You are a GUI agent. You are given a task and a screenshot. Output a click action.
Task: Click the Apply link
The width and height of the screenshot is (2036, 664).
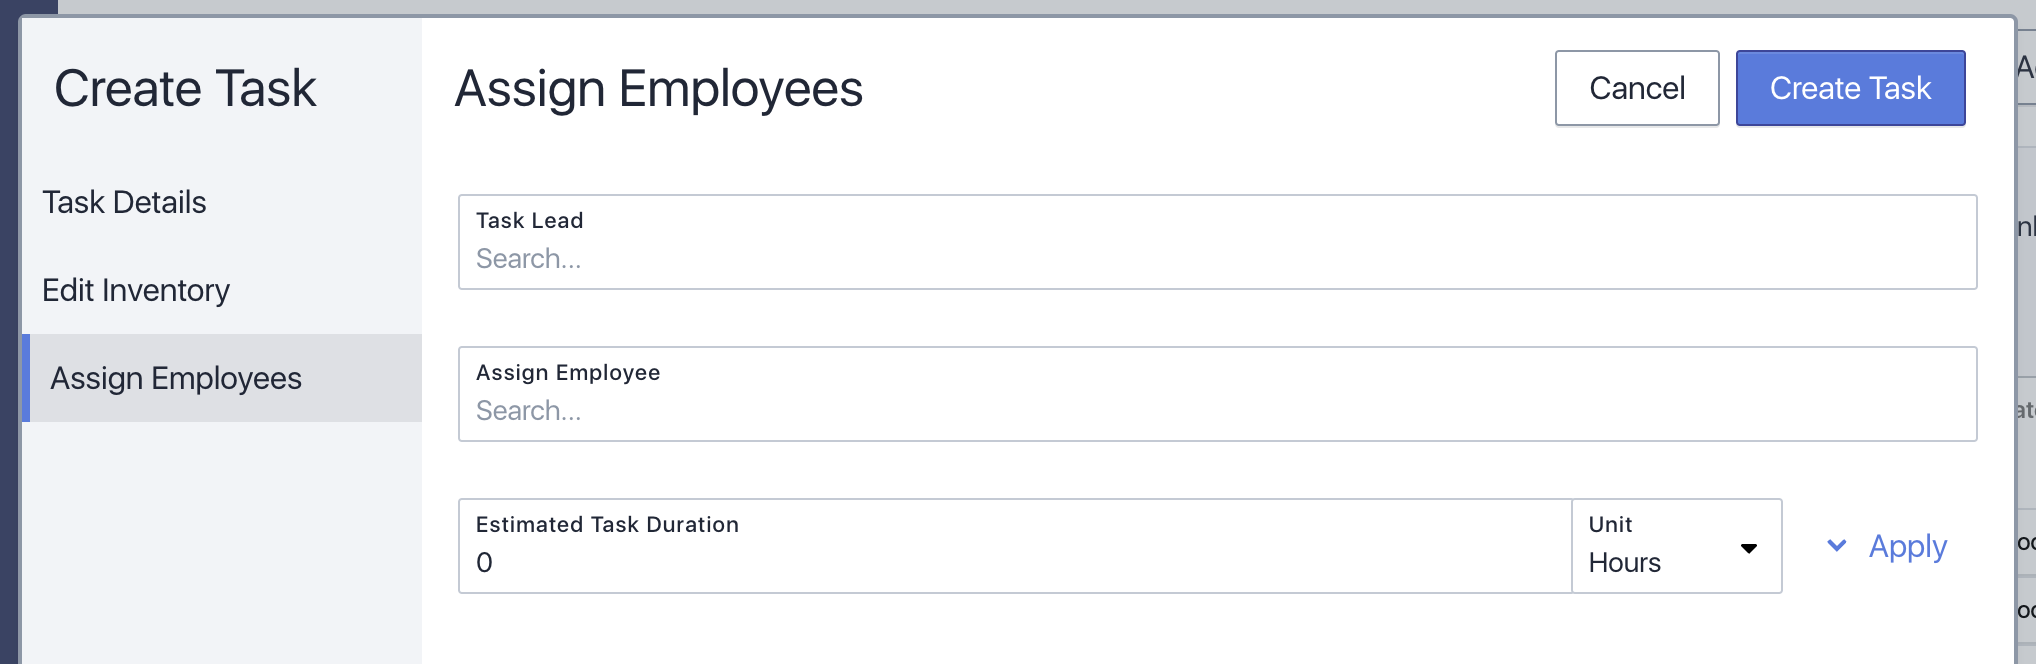click(x=1907, y=546)
